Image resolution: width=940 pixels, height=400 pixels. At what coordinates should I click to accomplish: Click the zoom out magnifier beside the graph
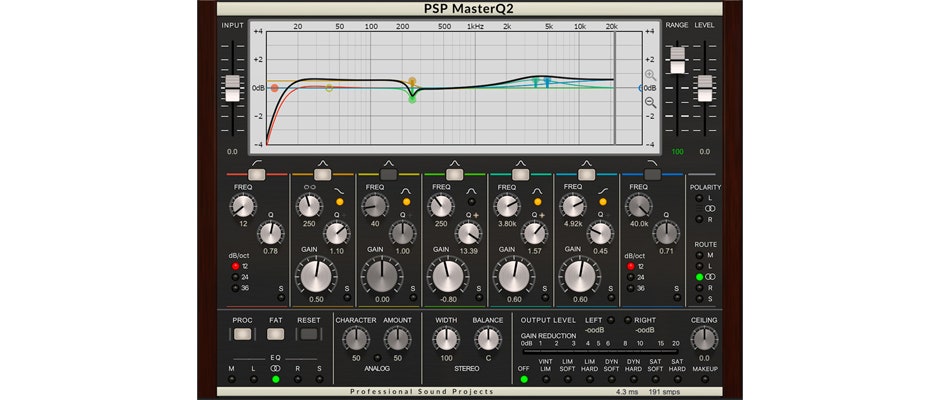point(651,102)
